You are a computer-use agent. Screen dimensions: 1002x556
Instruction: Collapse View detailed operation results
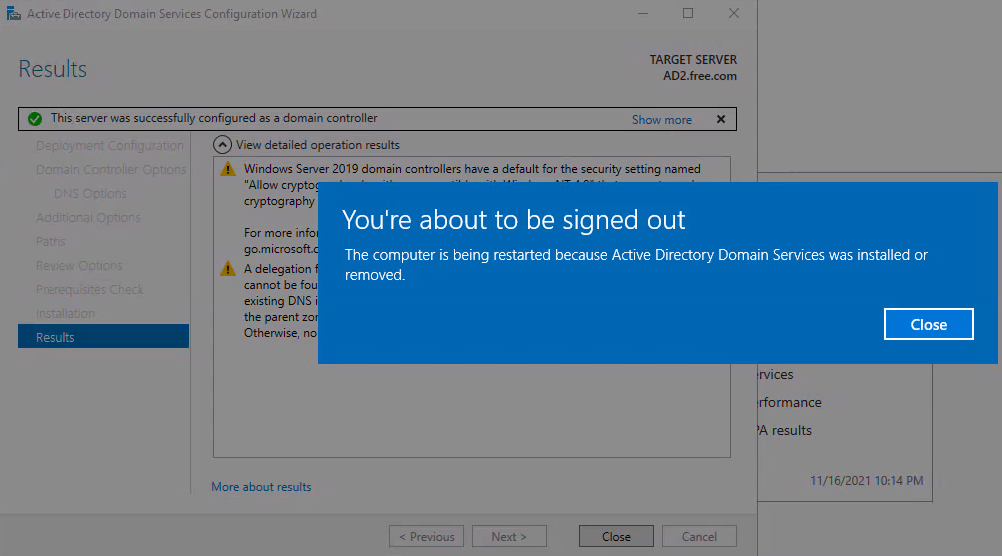222,145
